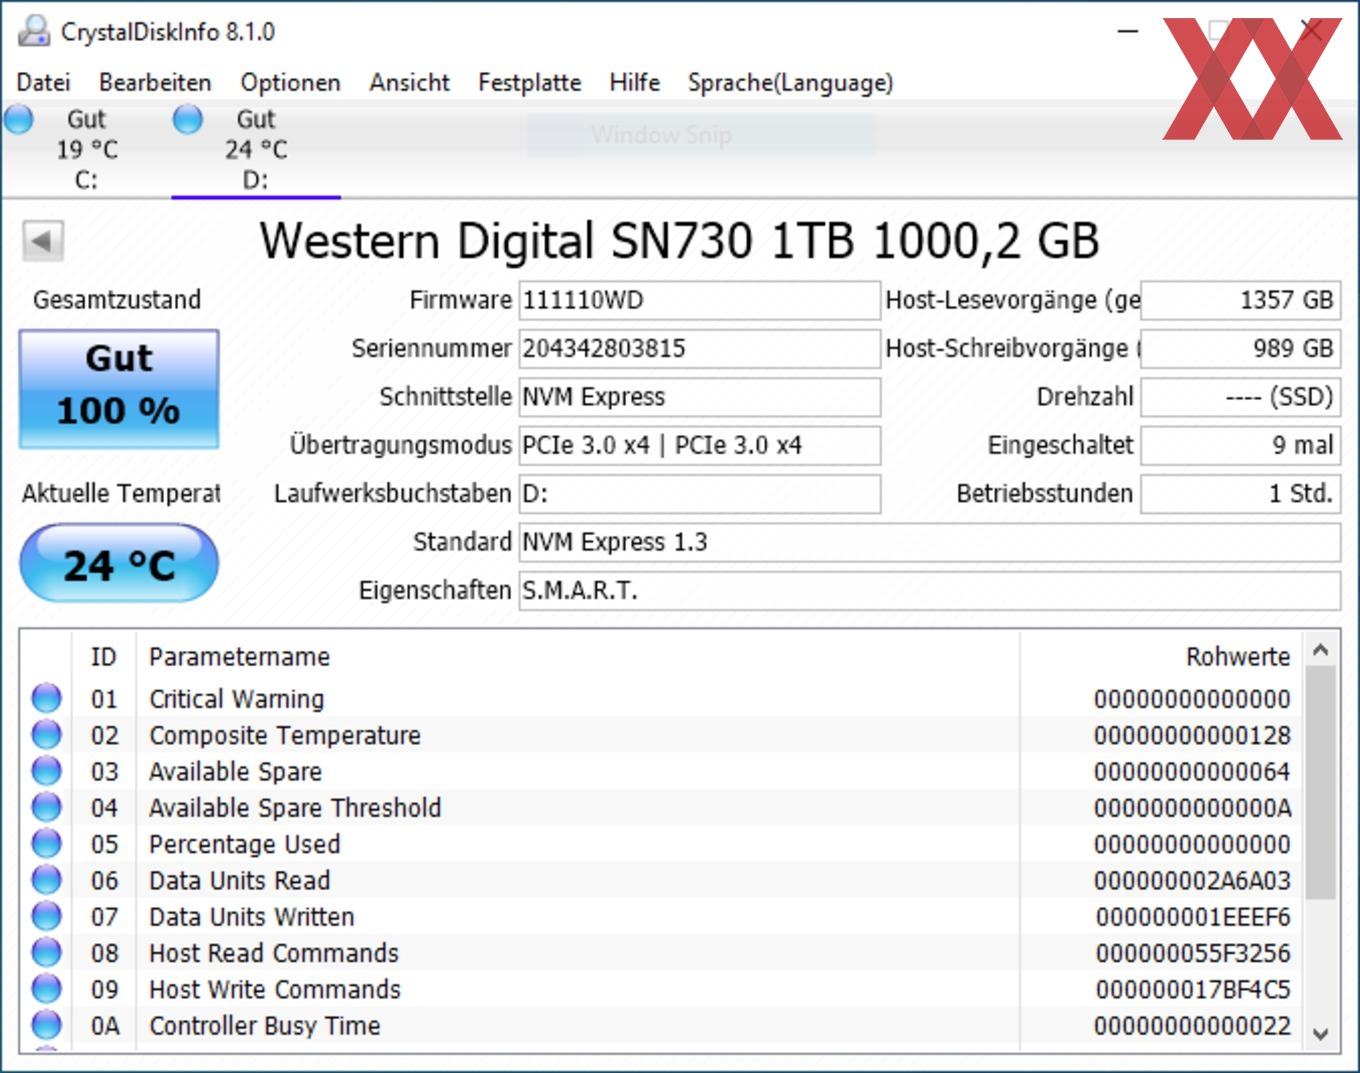This screenshot has width=1360, height=1073.
Task: Click the S.M.A.R.T. list scrollbar thumb
Action: (x=1320, y=783)
